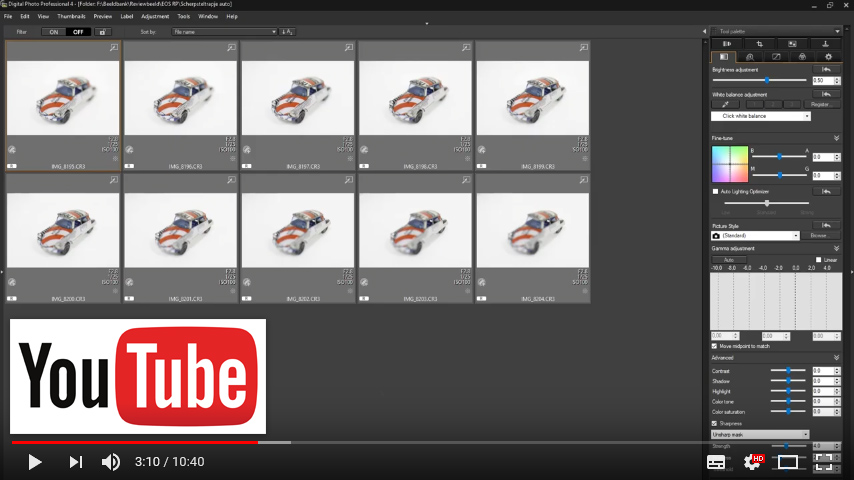Open the File menu
This screenshot has height=480, width=854.
8,16
